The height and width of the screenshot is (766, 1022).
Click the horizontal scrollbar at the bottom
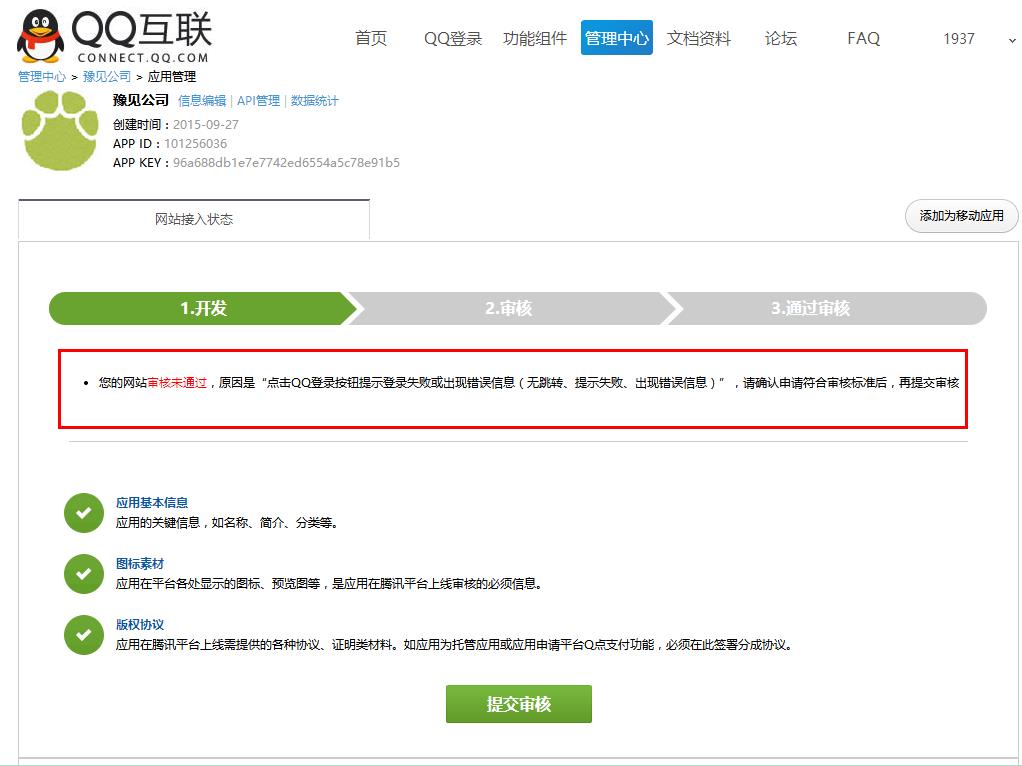point(511,761)
